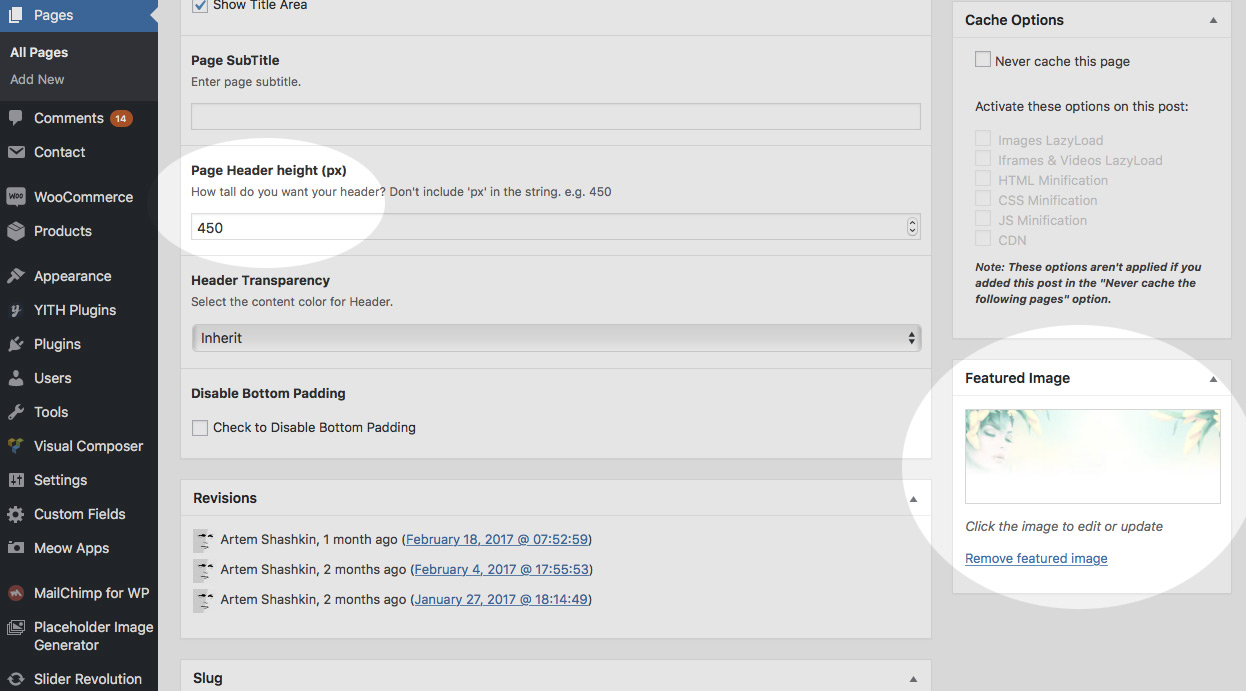The height and width of the screenshot is (691, 1246).
Task: Click the Featured Image panel heading
Action: (1017, 378)
